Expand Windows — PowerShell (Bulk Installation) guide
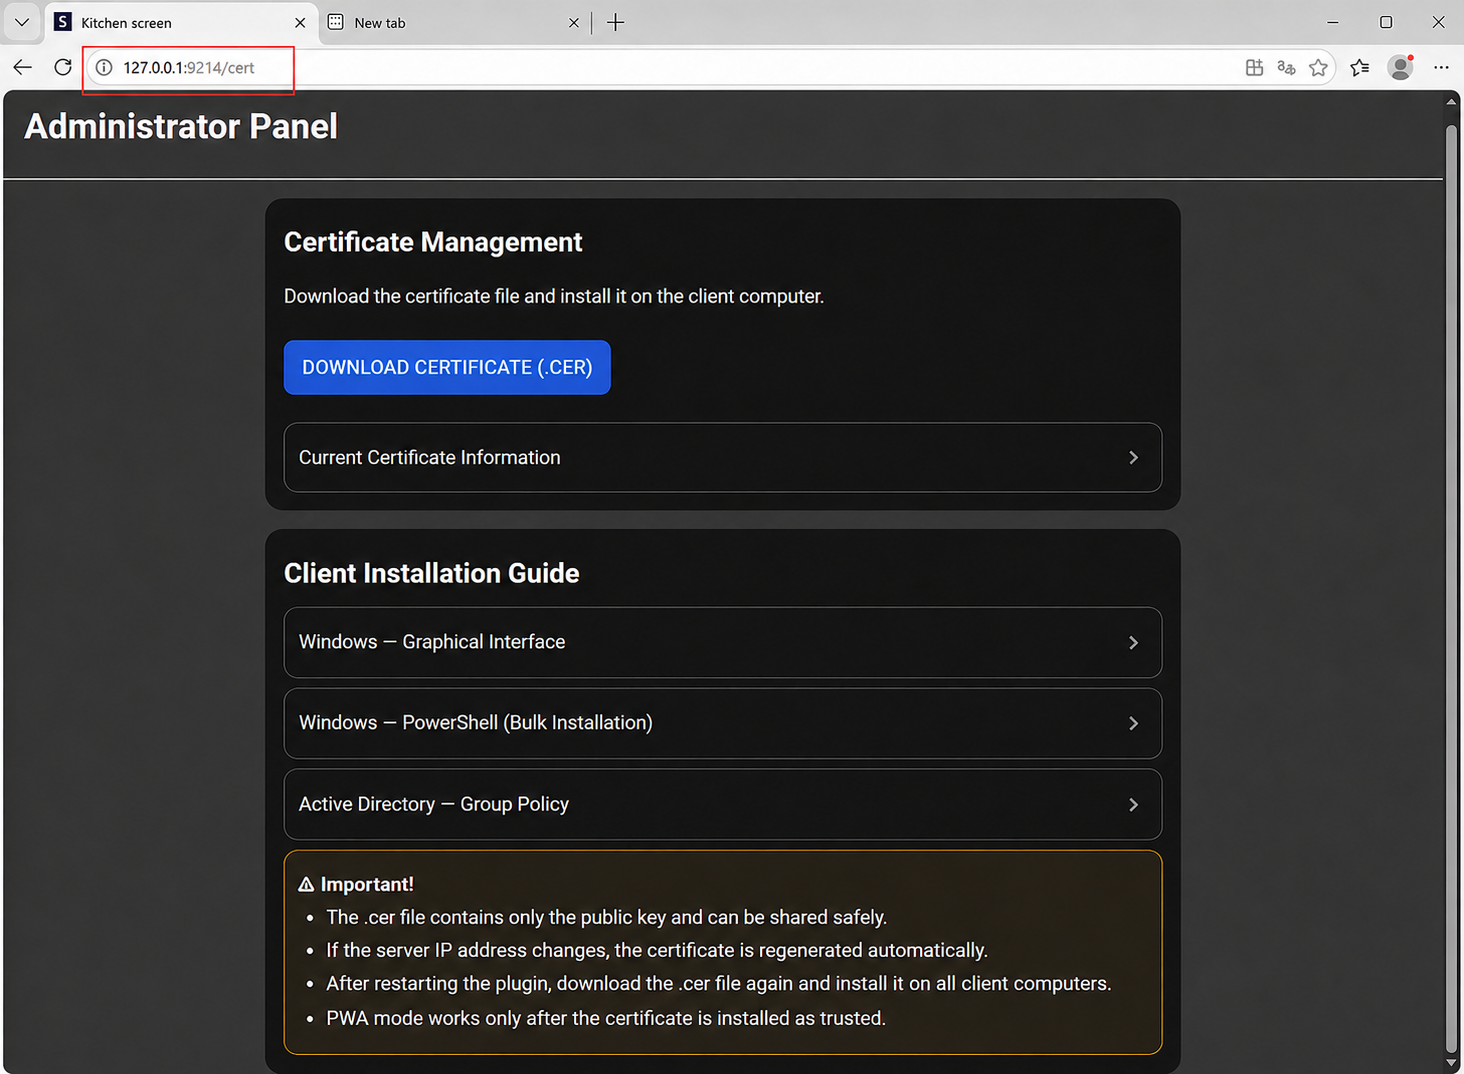Screen dimensions: 1464x1074 tap(723, 723)
